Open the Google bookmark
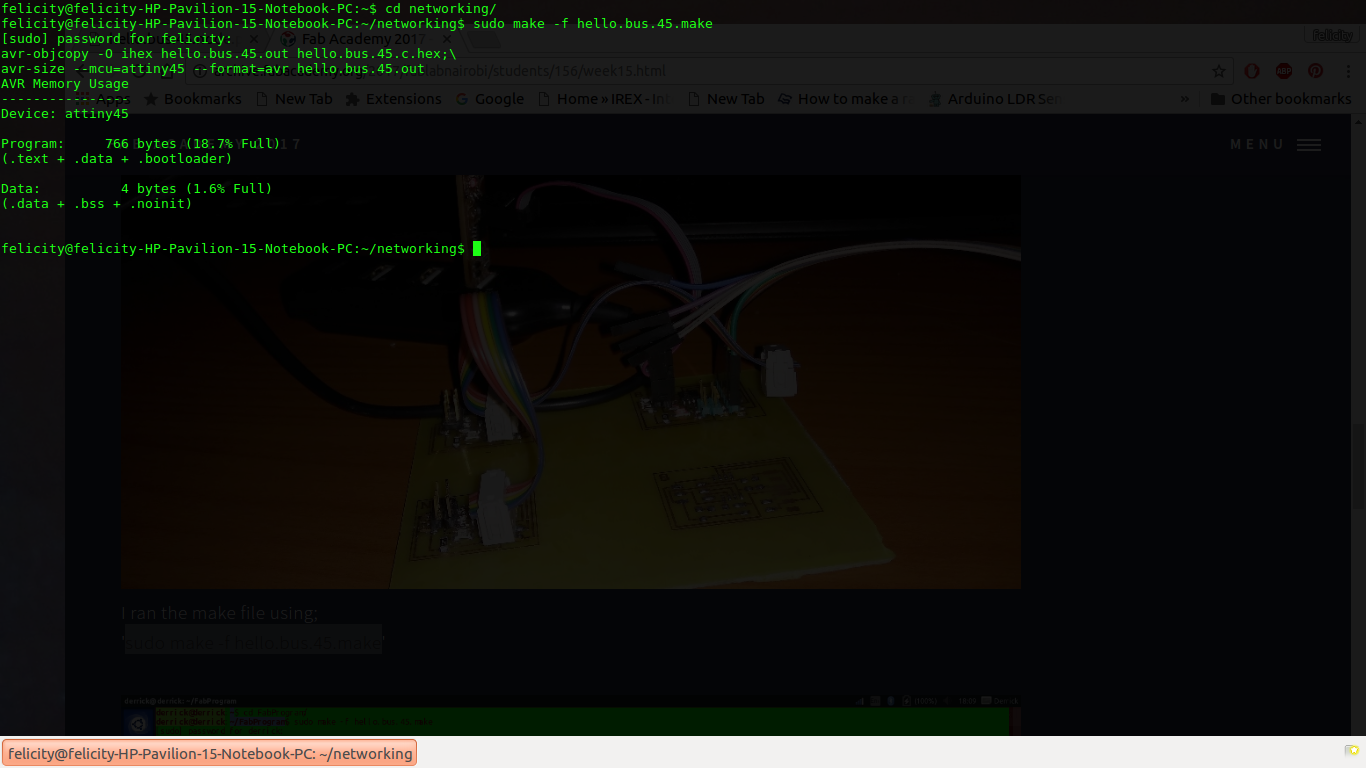This screenshot has height=768, width=1366. coord(490,99)
